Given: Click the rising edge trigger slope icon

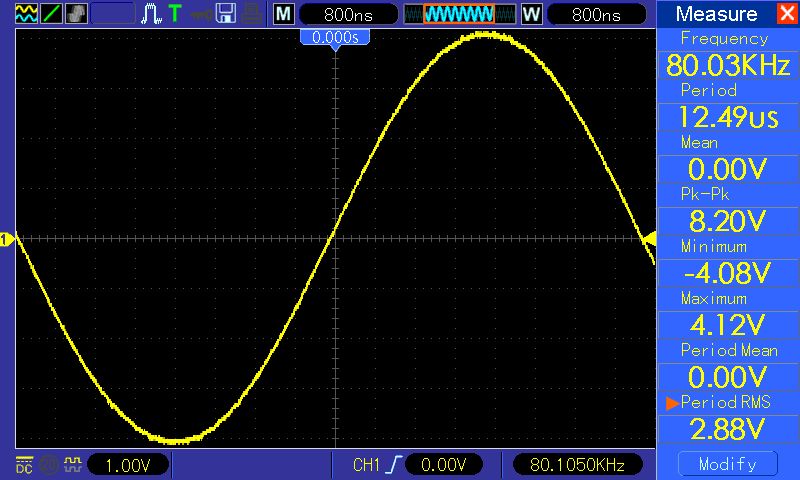Looking at the screenshot, I should (394, 465).
